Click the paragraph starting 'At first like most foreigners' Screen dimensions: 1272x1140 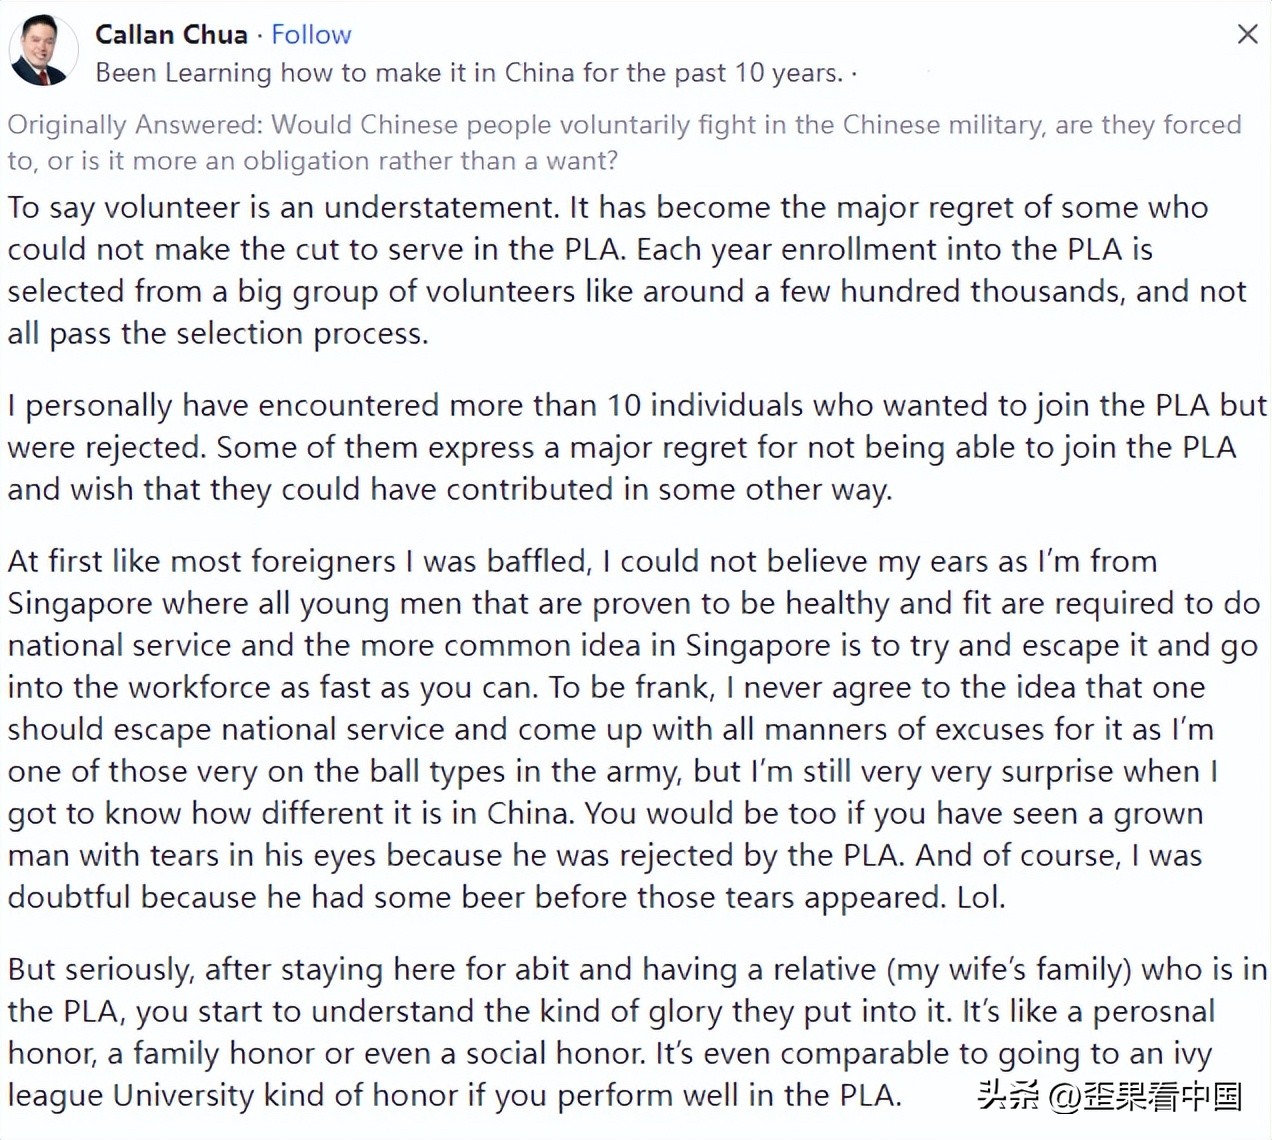(x=632, y=729)
